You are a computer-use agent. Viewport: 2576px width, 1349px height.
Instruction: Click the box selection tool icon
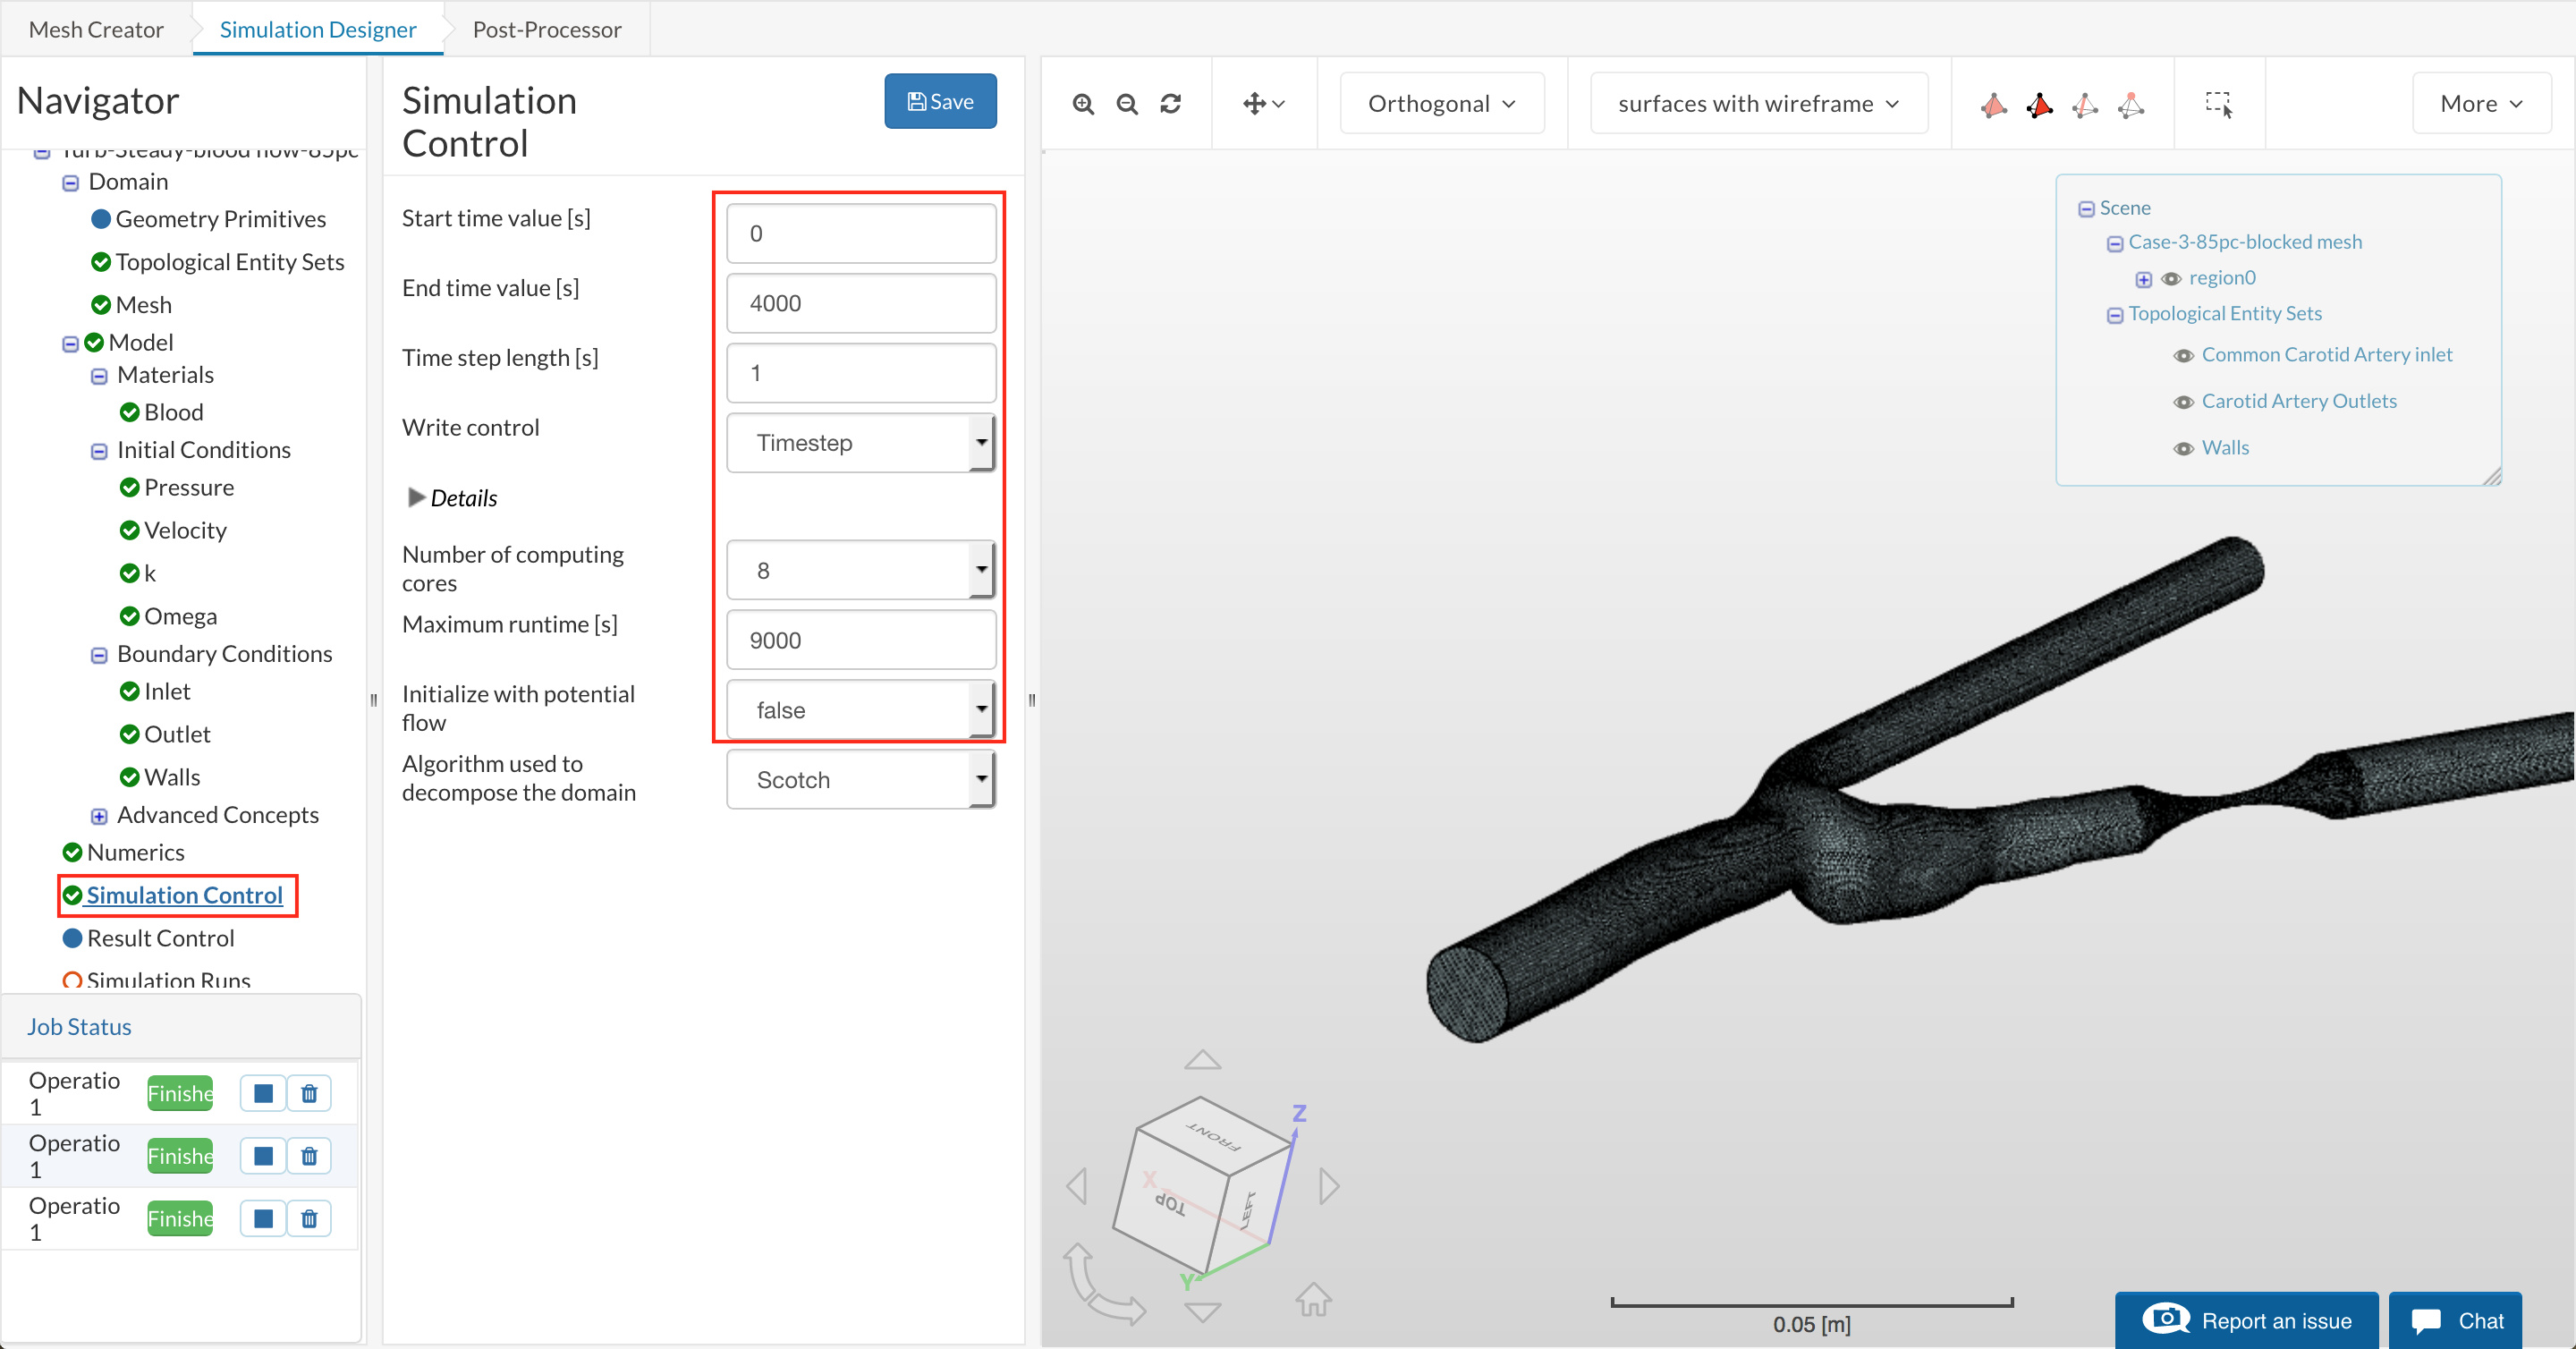(2218, 104)
